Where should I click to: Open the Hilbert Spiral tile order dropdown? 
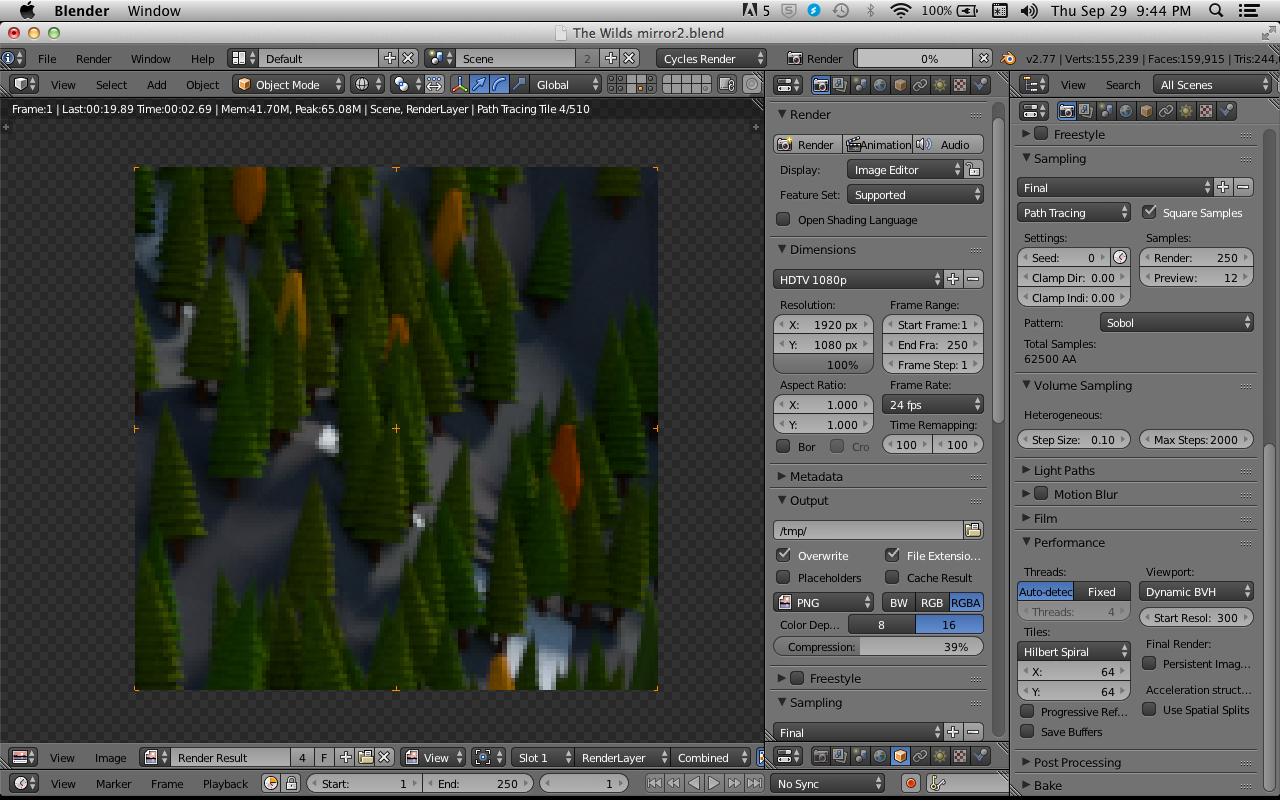[1074, 652]
